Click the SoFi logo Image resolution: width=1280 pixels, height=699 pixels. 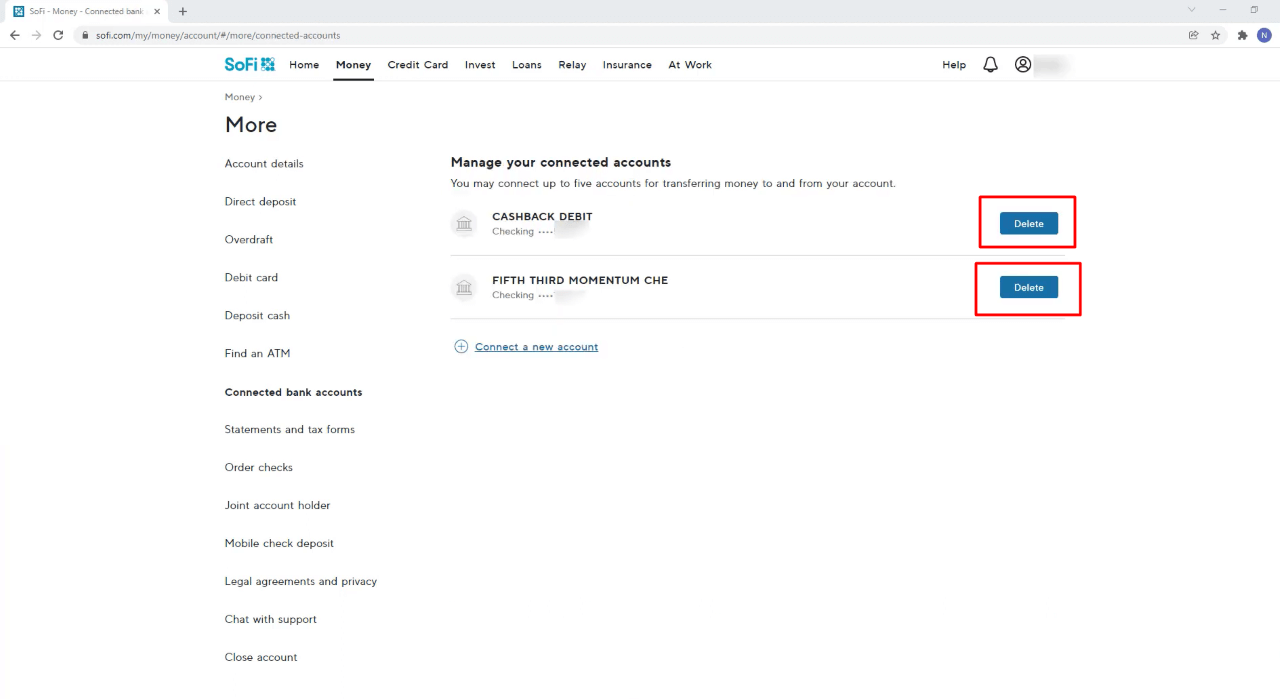pyautogui.click(x=249, y=64)
